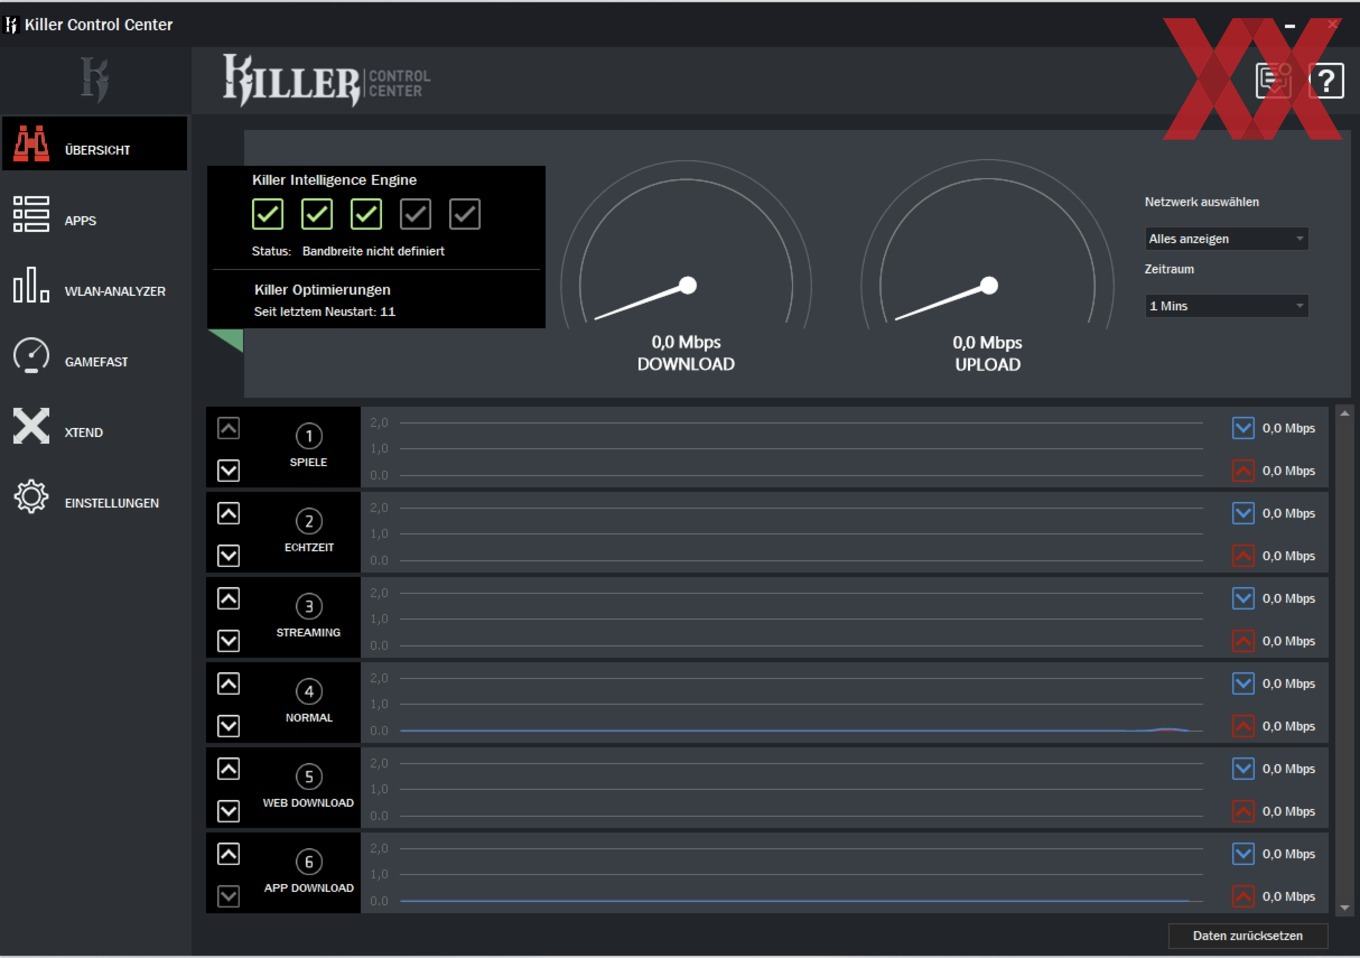Click the speedometer GameFast icon

31,356
